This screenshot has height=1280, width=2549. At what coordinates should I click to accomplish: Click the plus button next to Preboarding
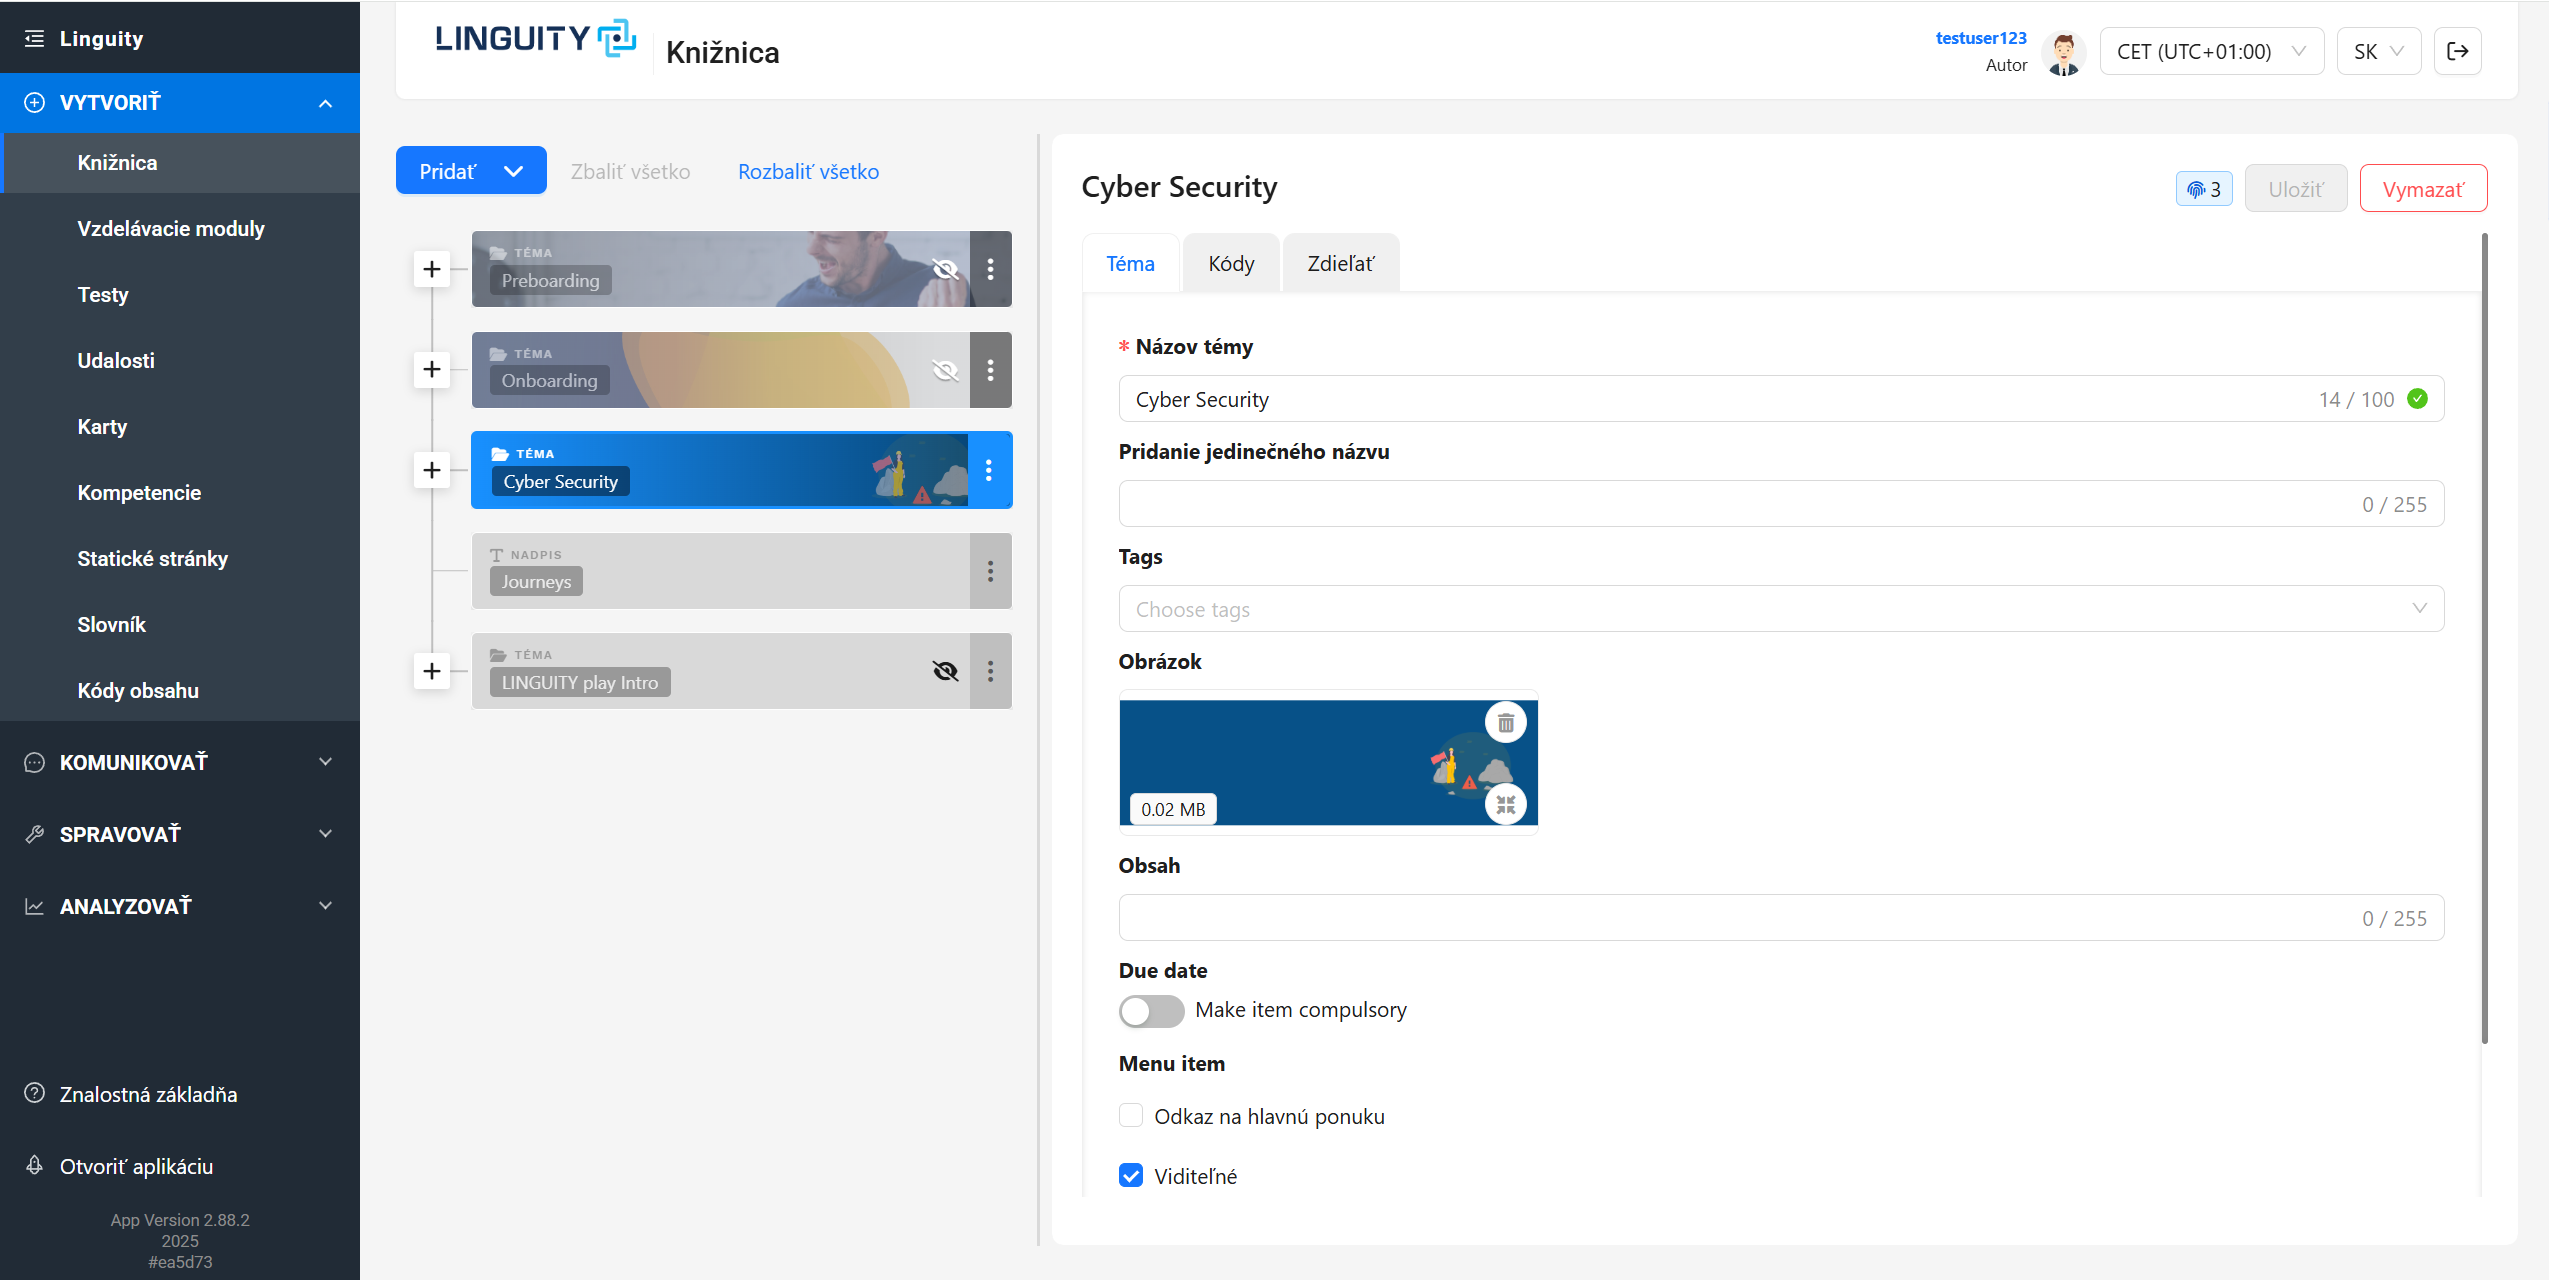(x=432, y=269)
